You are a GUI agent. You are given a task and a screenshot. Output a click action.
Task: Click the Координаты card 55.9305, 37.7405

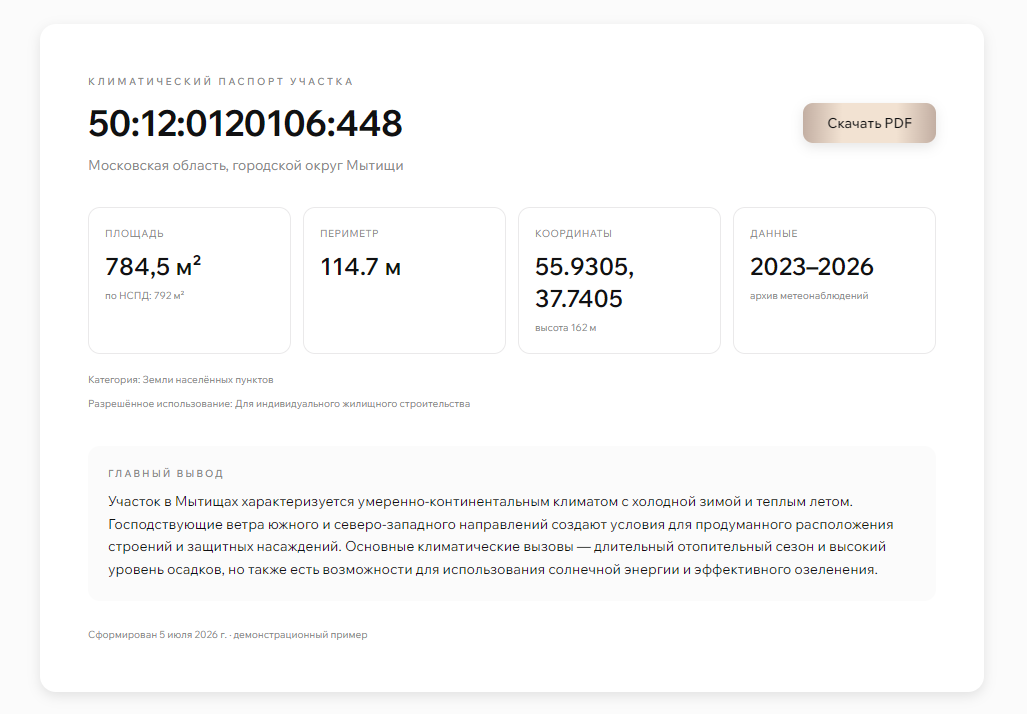[619, 280]
